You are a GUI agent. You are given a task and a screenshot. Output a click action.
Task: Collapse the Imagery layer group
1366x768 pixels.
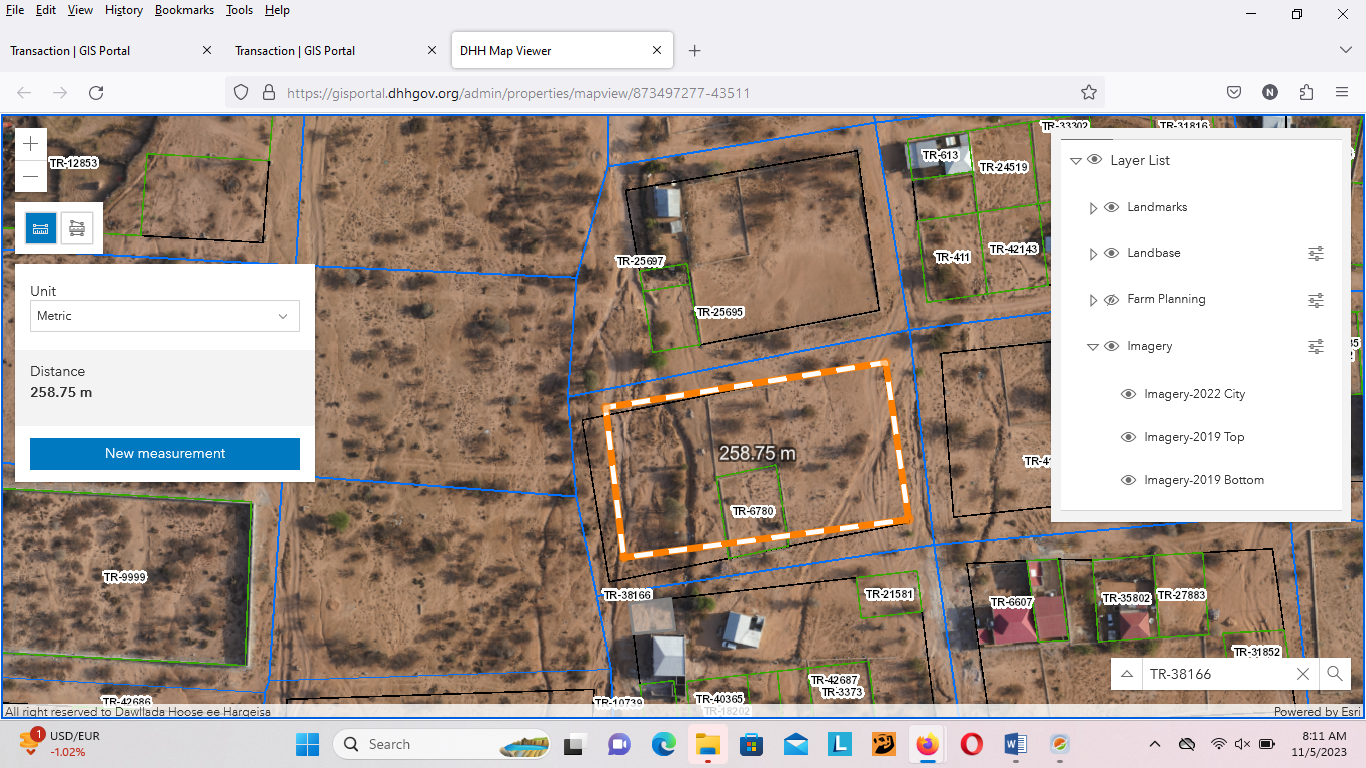click(1093, 347)
